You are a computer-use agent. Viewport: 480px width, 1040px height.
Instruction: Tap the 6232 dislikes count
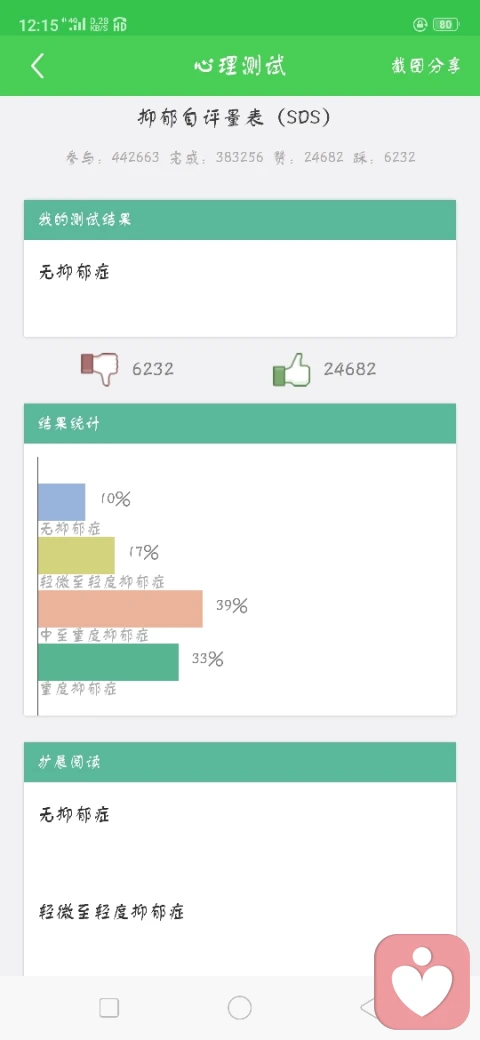(x=152, y=369)
